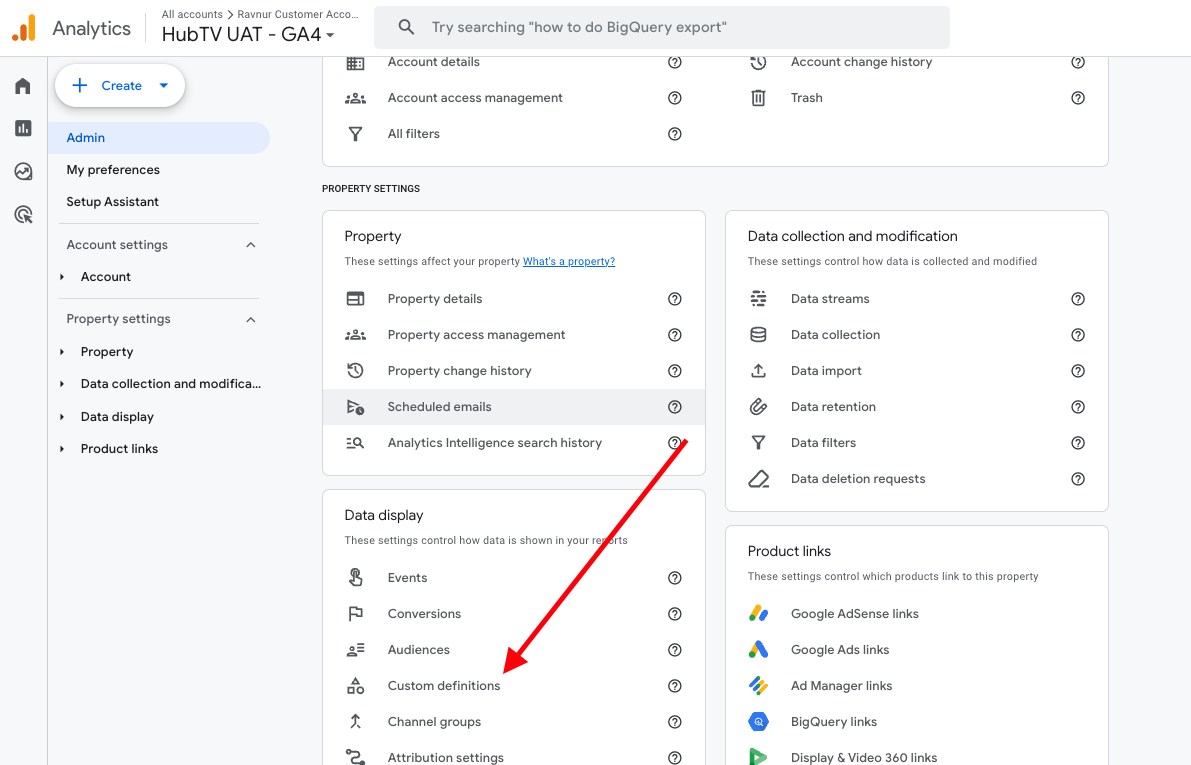The height and width of the screenshot is (765, 1191).
Task: Open the Reports bar-chart icon
Action: point(23,128)
